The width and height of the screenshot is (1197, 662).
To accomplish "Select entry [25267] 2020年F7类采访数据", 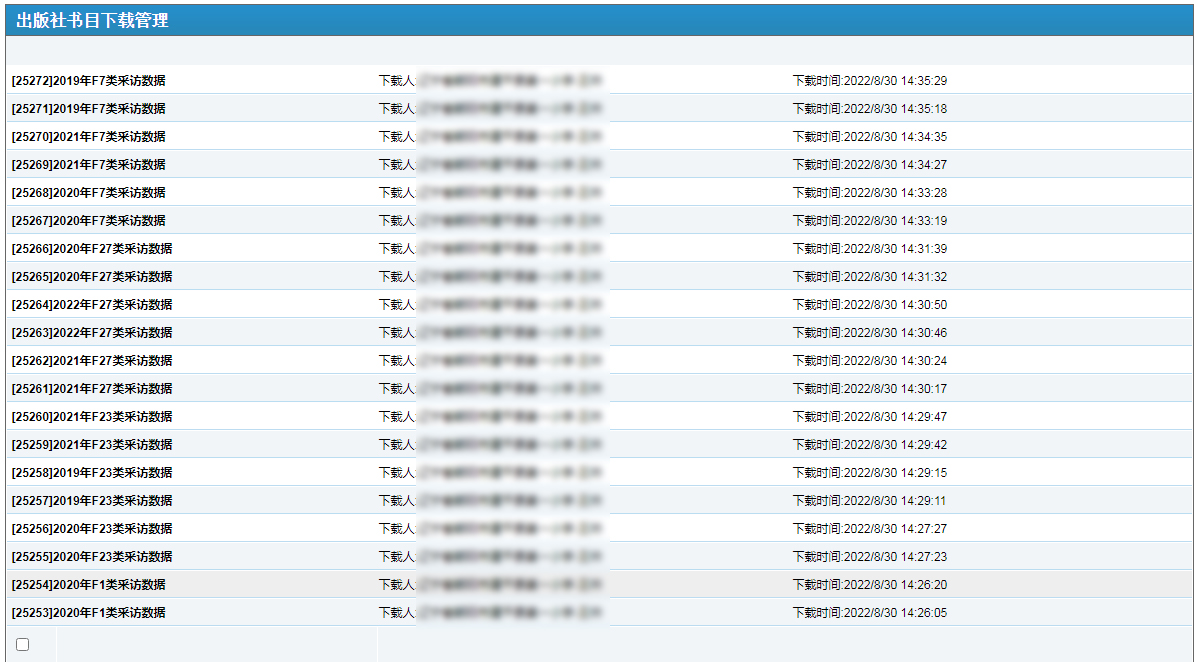I will (x=89, y=221).
